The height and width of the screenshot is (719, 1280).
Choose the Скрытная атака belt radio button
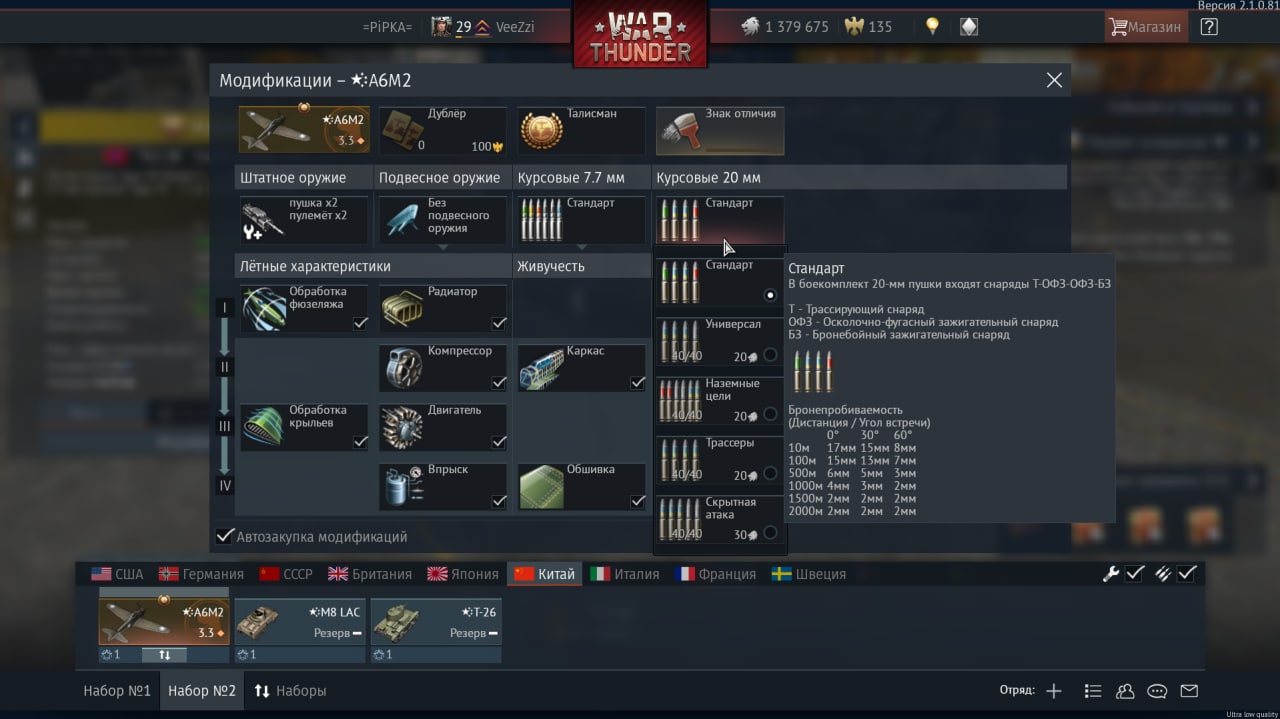point(770,533)
